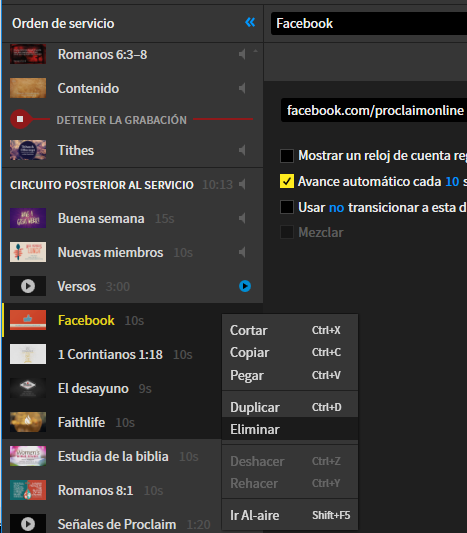467x533 pixels.
Task: Select the Señales de Proclaim label
Action: 117,524
